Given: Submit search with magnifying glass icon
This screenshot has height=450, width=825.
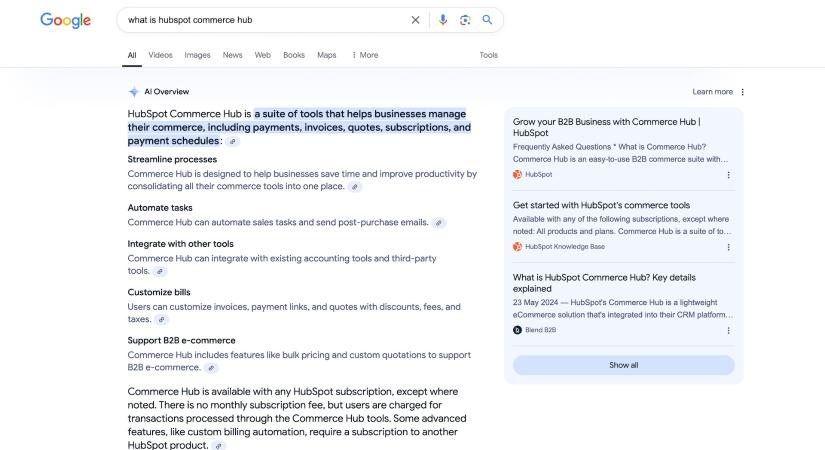Looking at the screenshot, I should point(487,20).
